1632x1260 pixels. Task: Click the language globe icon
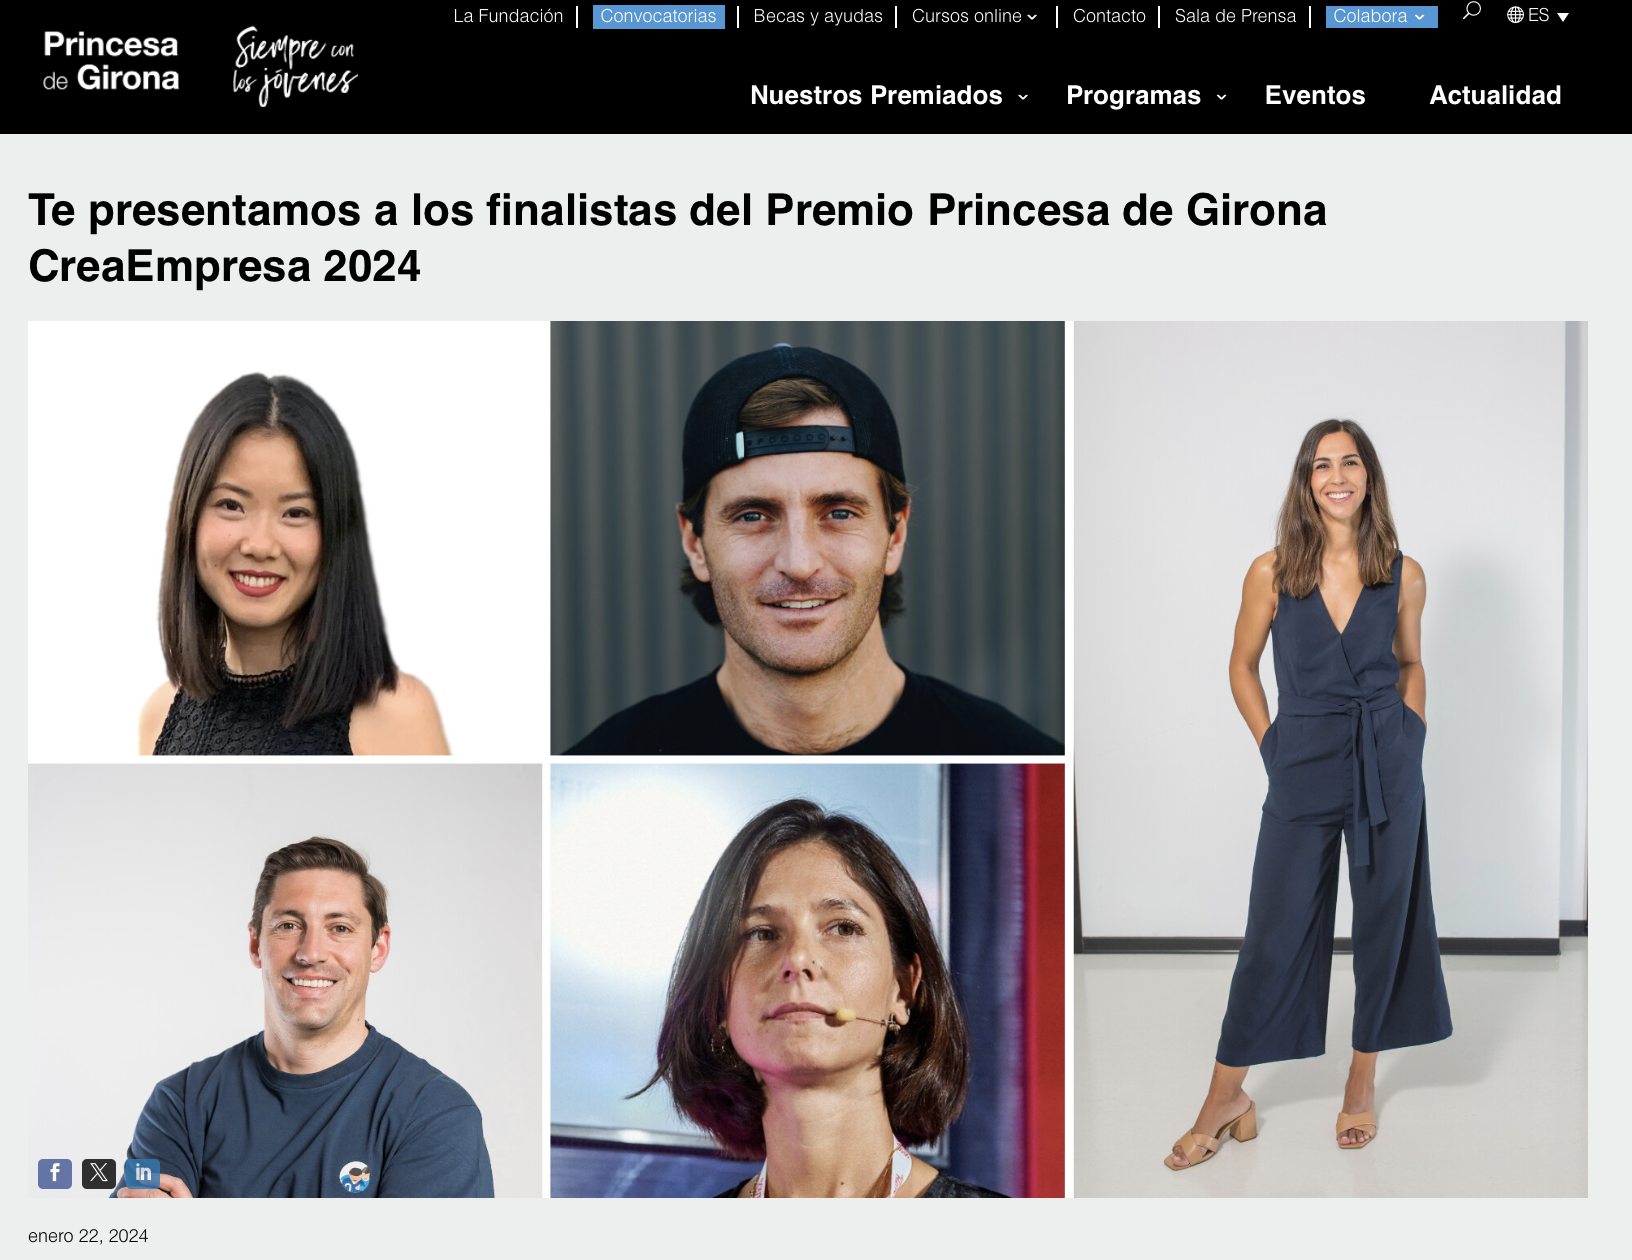click(x=1515, y=15)
